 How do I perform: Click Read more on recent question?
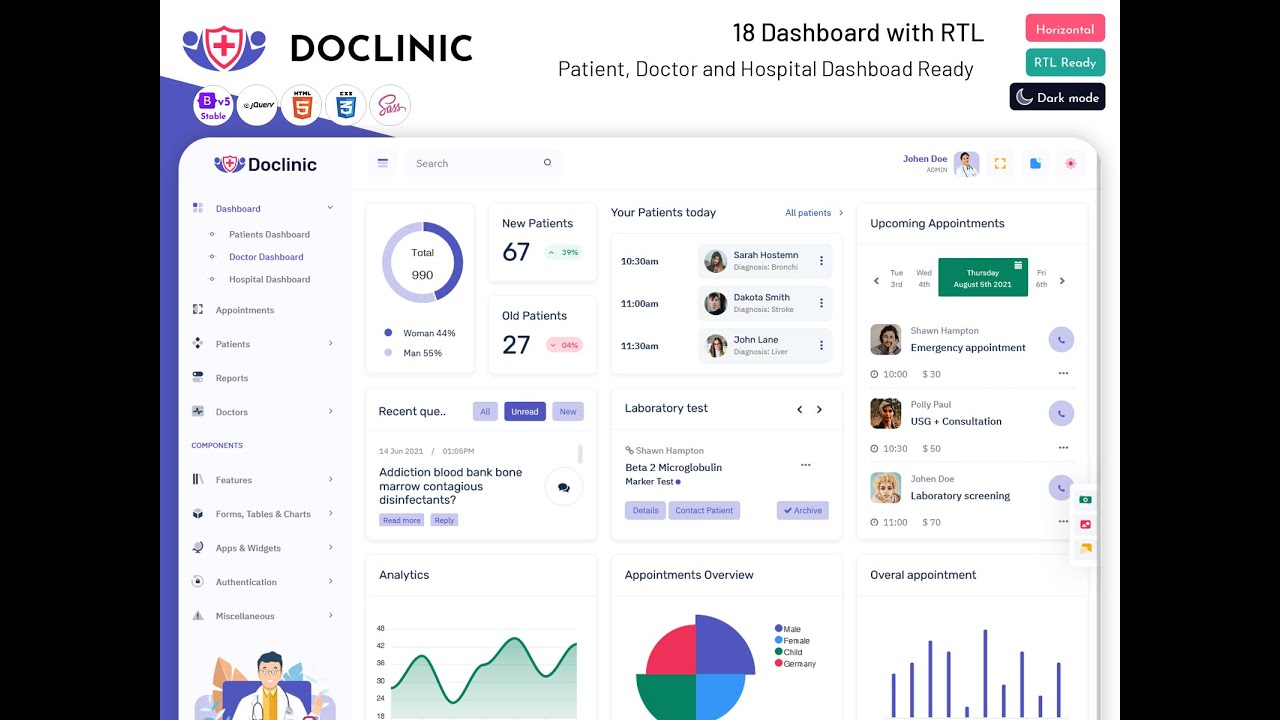pyautogui.click(x=402, y=520)
